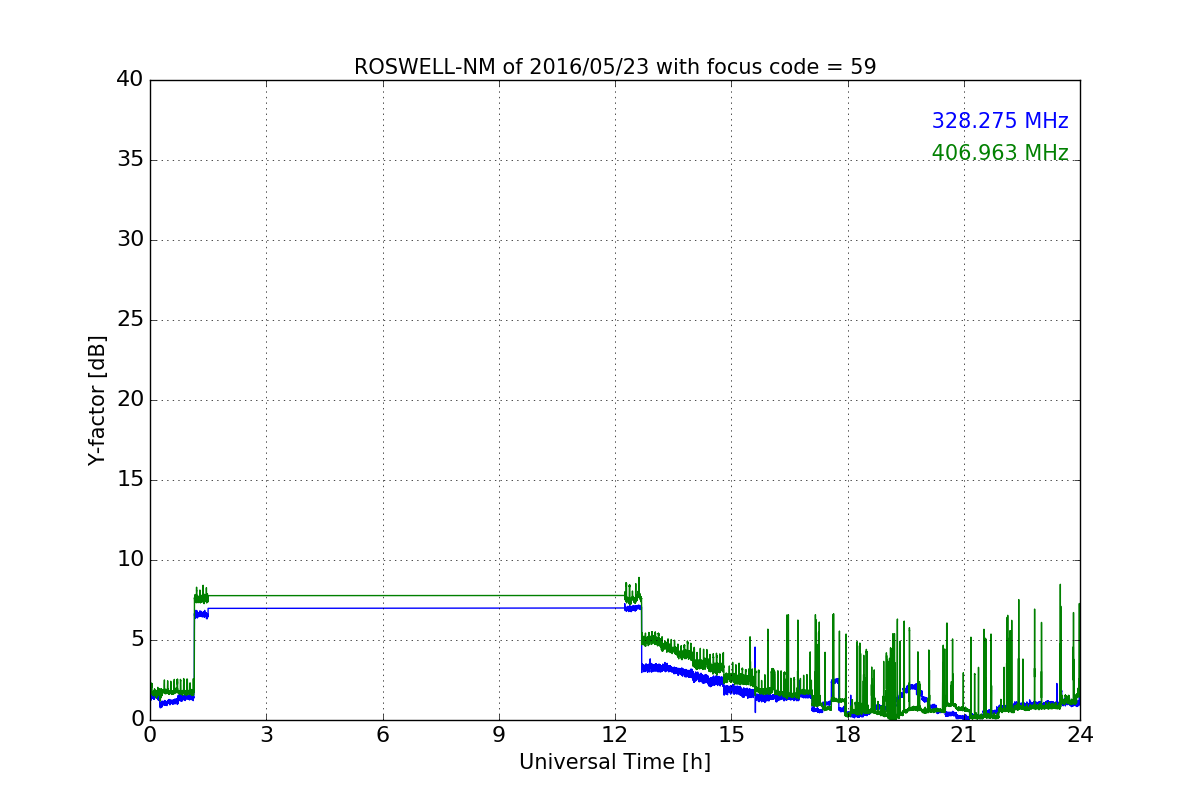1200x800 pixels.
Task: Click the y-axis tick label '15'
Action: (x=130, y=480)
